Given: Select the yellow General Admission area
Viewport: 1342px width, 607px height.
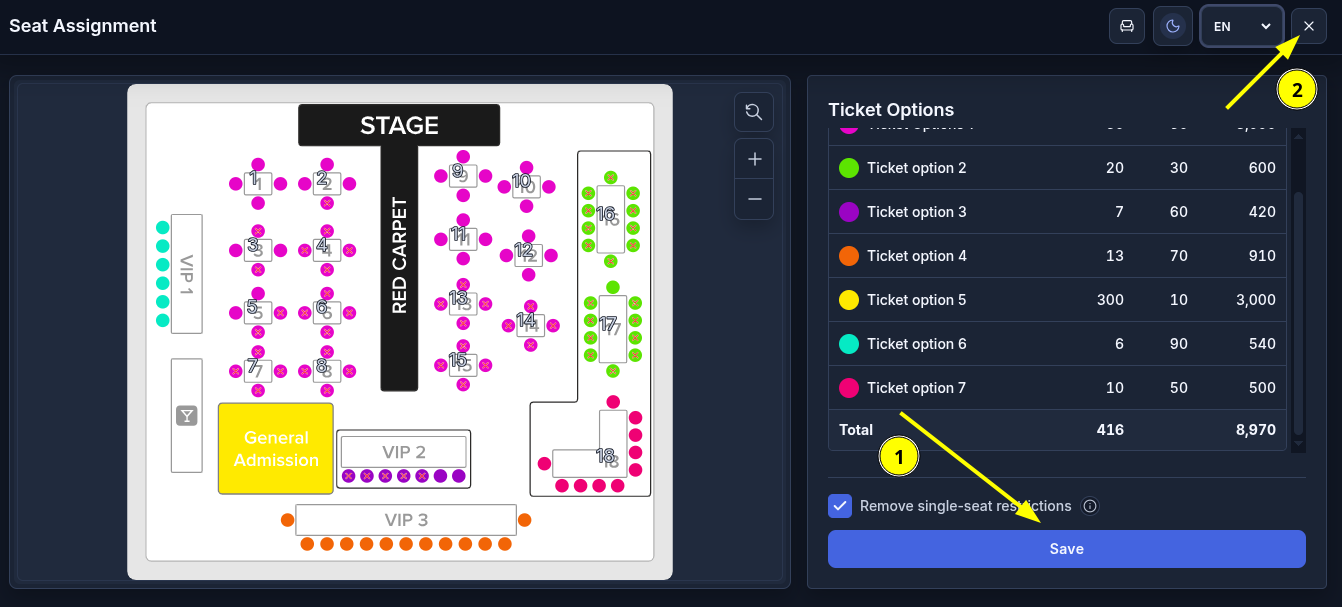Looking at the screenshot, I should [276, 449].
